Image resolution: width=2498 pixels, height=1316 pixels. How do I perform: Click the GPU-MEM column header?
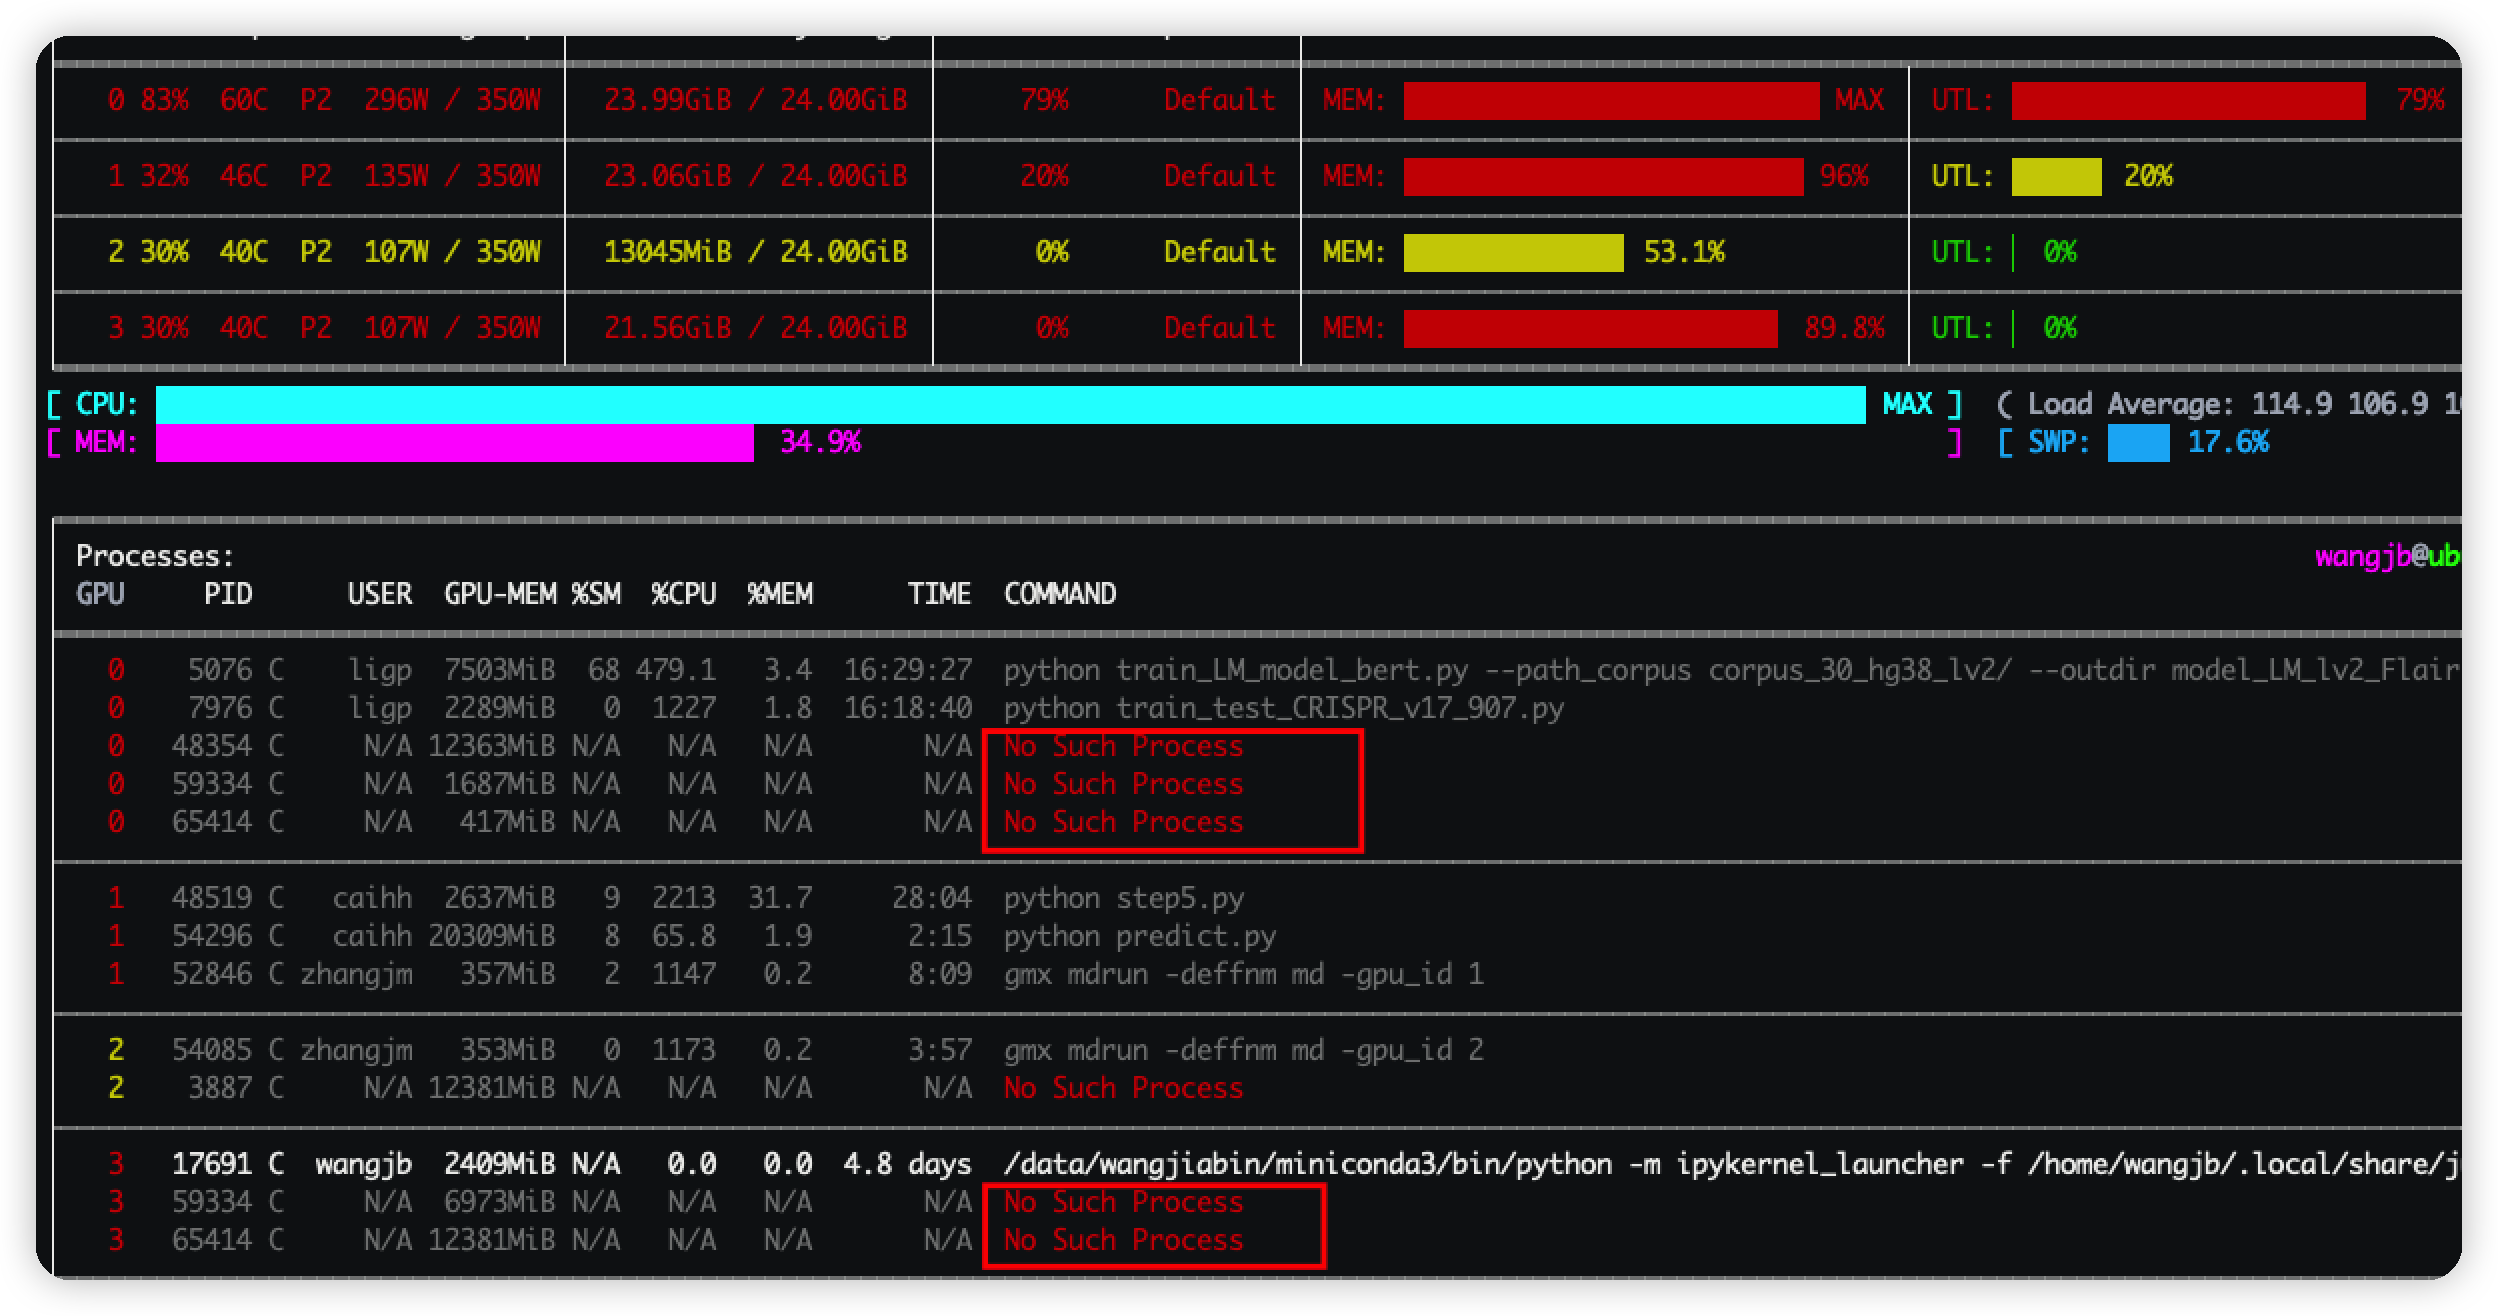[x=500, y=594]
